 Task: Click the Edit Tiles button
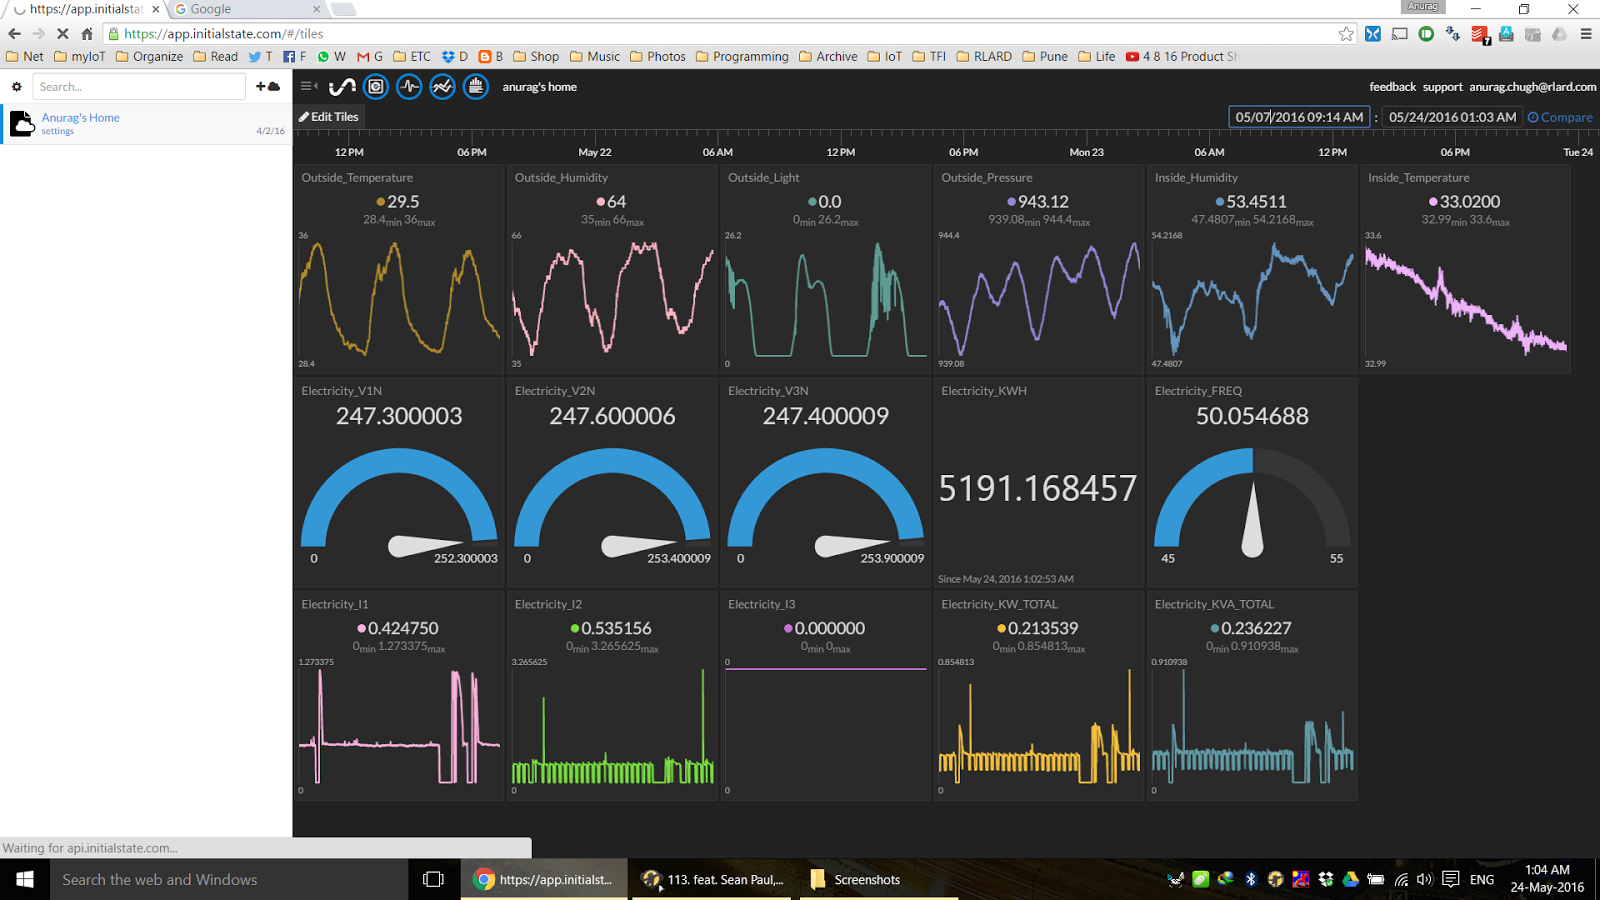click(328, 116)
